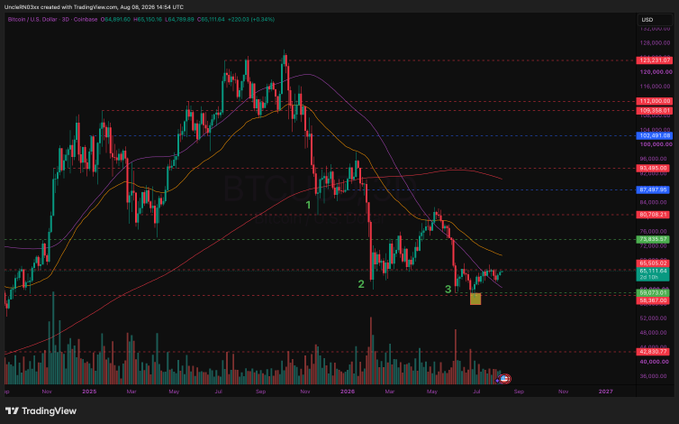Select the red 42,830.77 price label
This screenshot has height=424, width=679.
click(653, 352)
